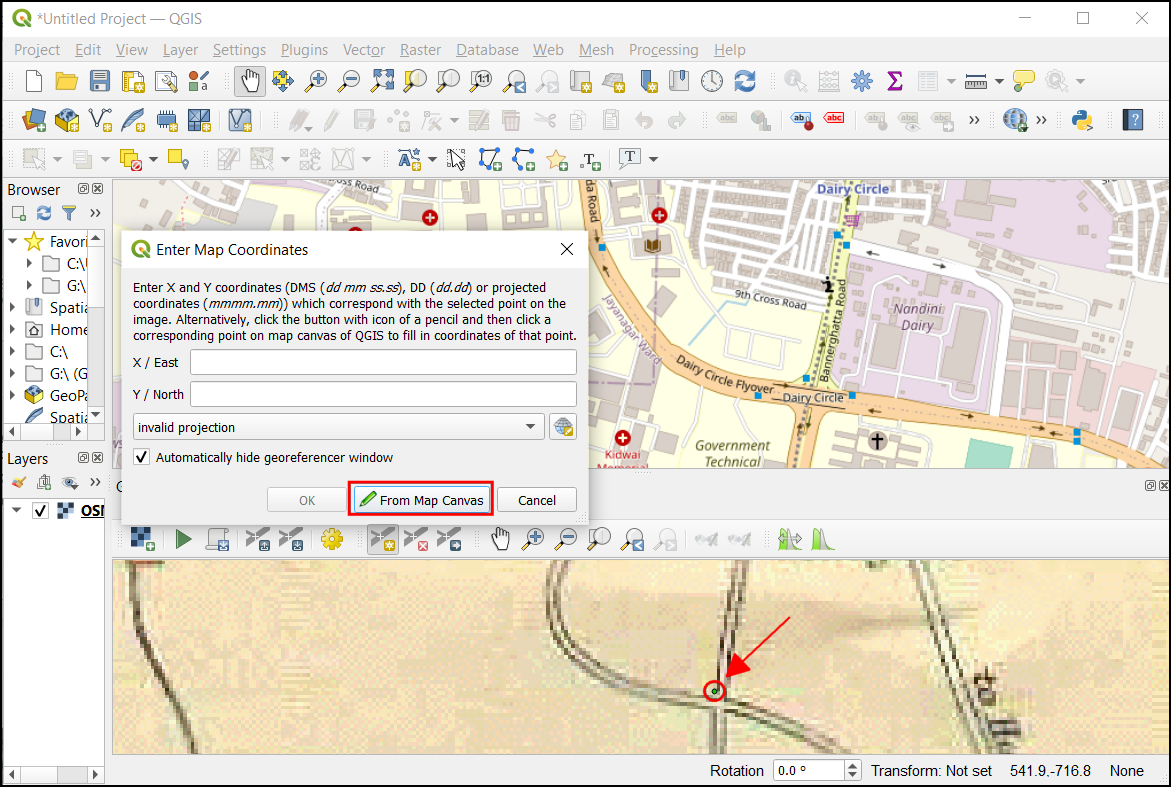Open the Layer menu
1171x787 pixels.
[180, 50]
